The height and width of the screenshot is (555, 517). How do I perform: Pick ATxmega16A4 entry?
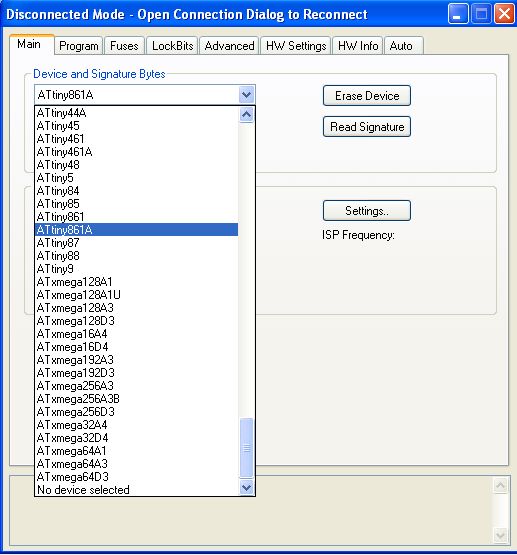pyautogui.click(x=137, y=334)
